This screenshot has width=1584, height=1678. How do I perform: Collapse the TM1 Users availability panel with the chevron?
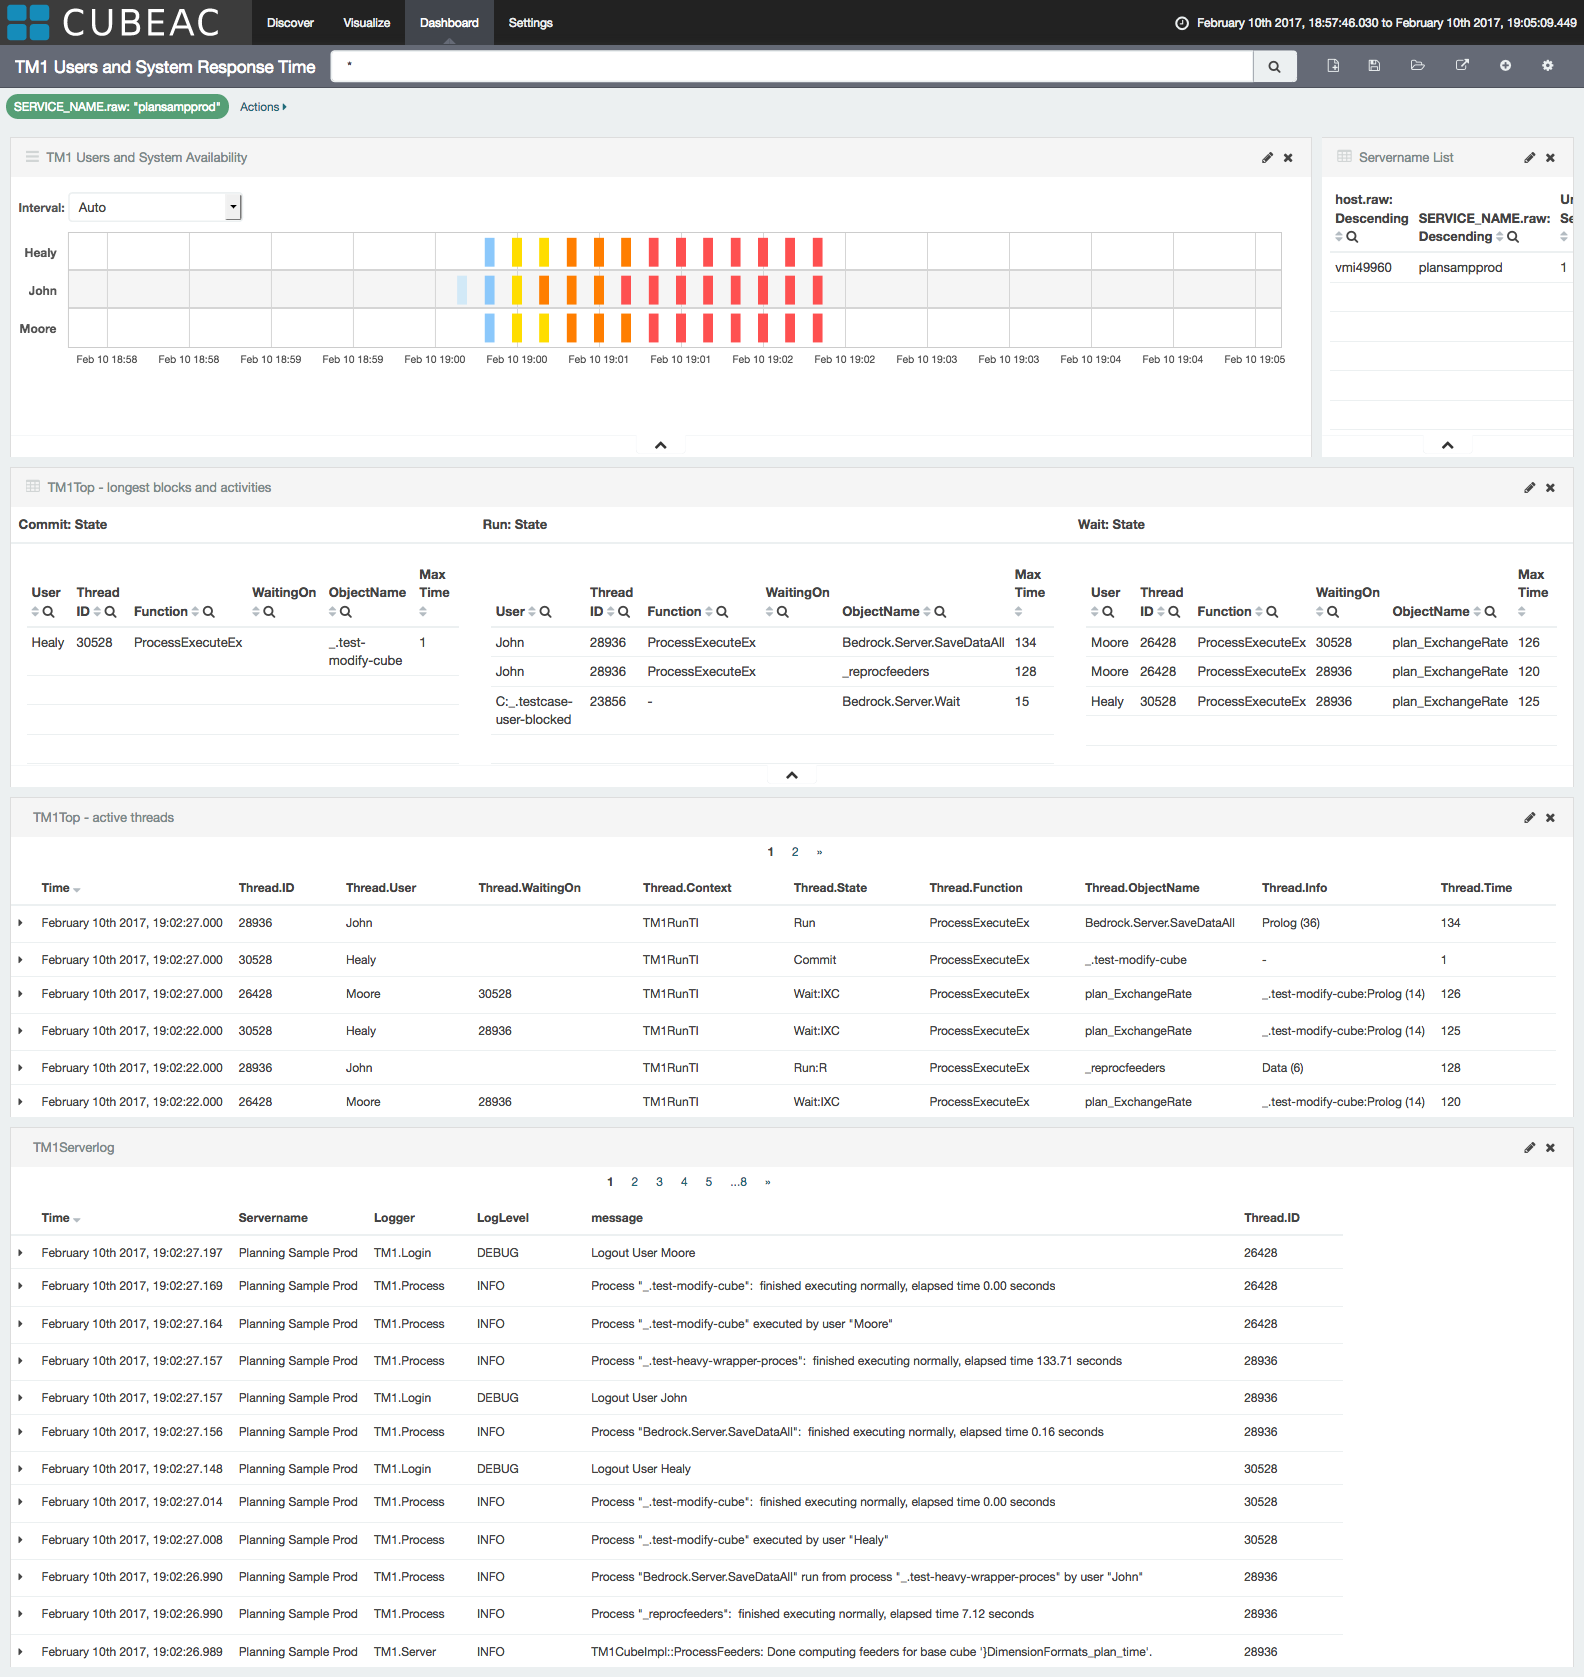(x=660, y=445)
